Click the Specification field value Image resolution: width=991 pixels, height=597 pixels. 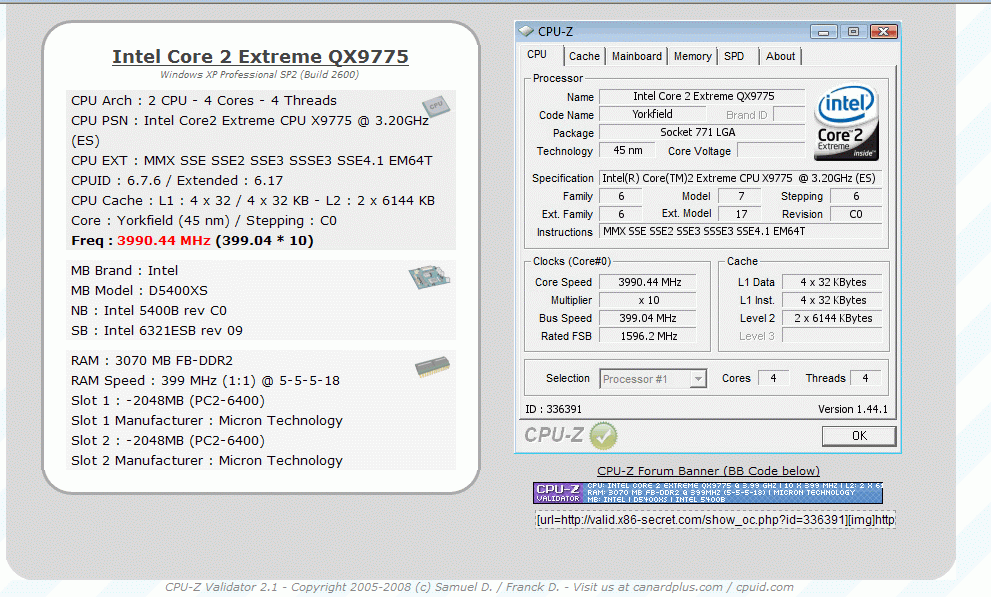tap(740, 178)
